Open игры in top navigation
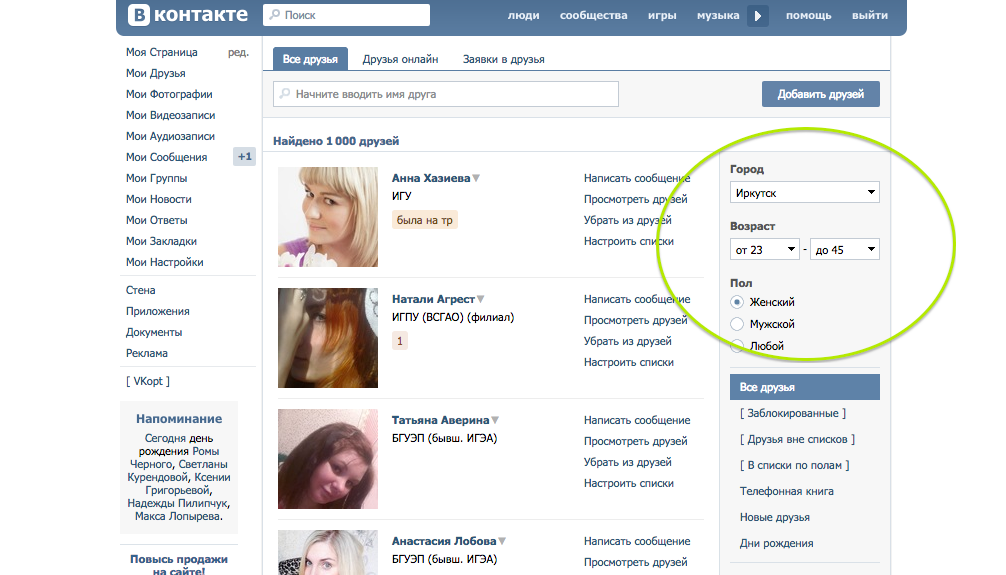The width and height of the screenshot is (1006, 575). click(x=662, y=15)
